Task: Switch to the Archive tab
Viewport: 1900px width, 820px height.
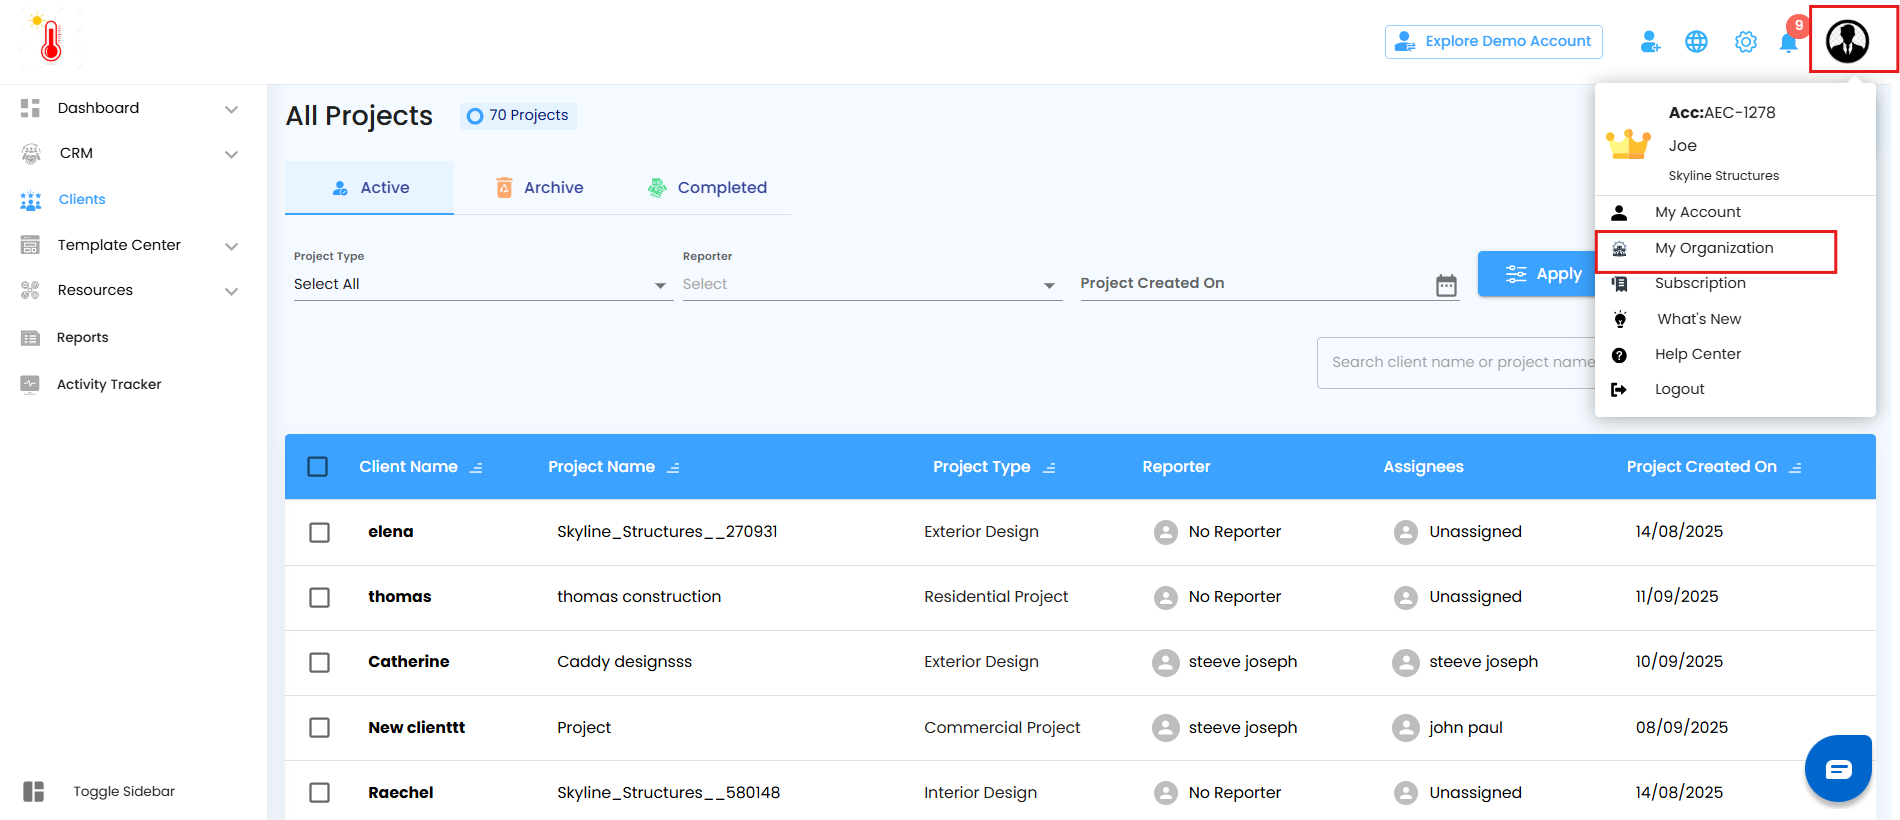Action: point(540,188)
